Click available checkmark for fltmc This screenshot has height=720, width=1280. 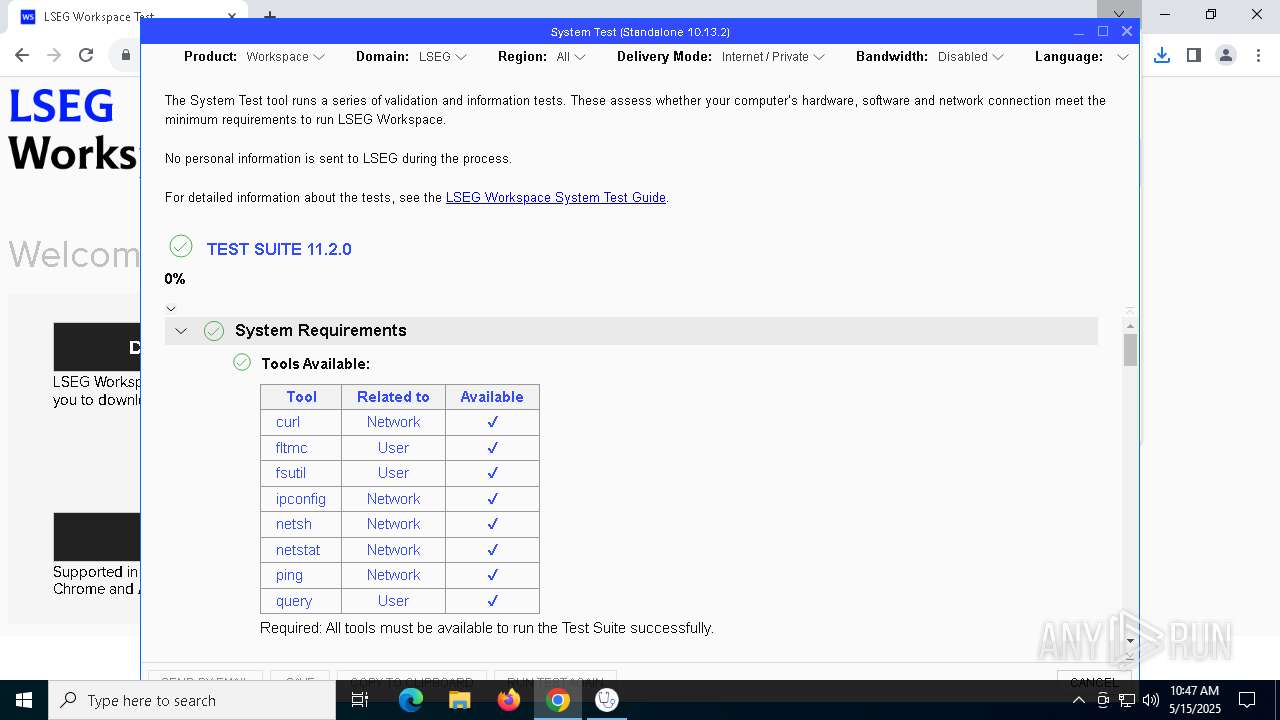(492, 447)
